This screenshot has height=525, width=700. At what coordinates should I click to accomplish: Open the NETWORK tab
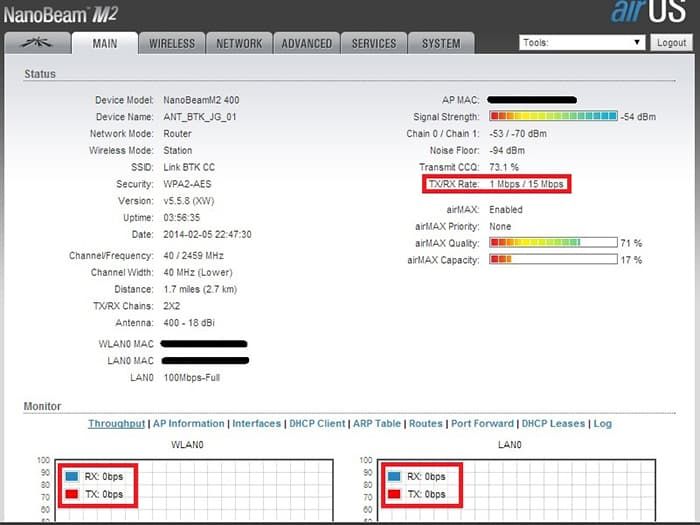239,43
